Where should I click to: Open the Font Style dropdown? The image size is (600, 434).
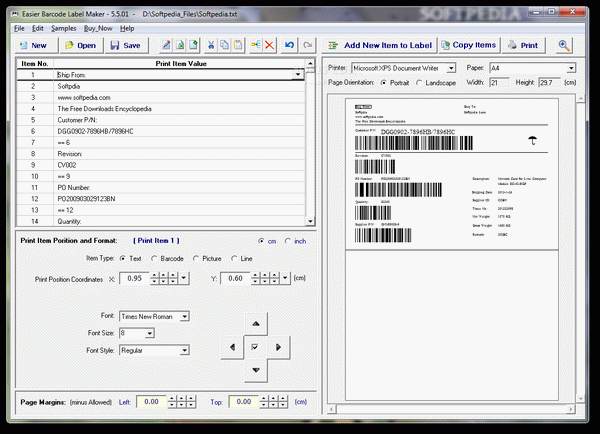tap(185, 350)
